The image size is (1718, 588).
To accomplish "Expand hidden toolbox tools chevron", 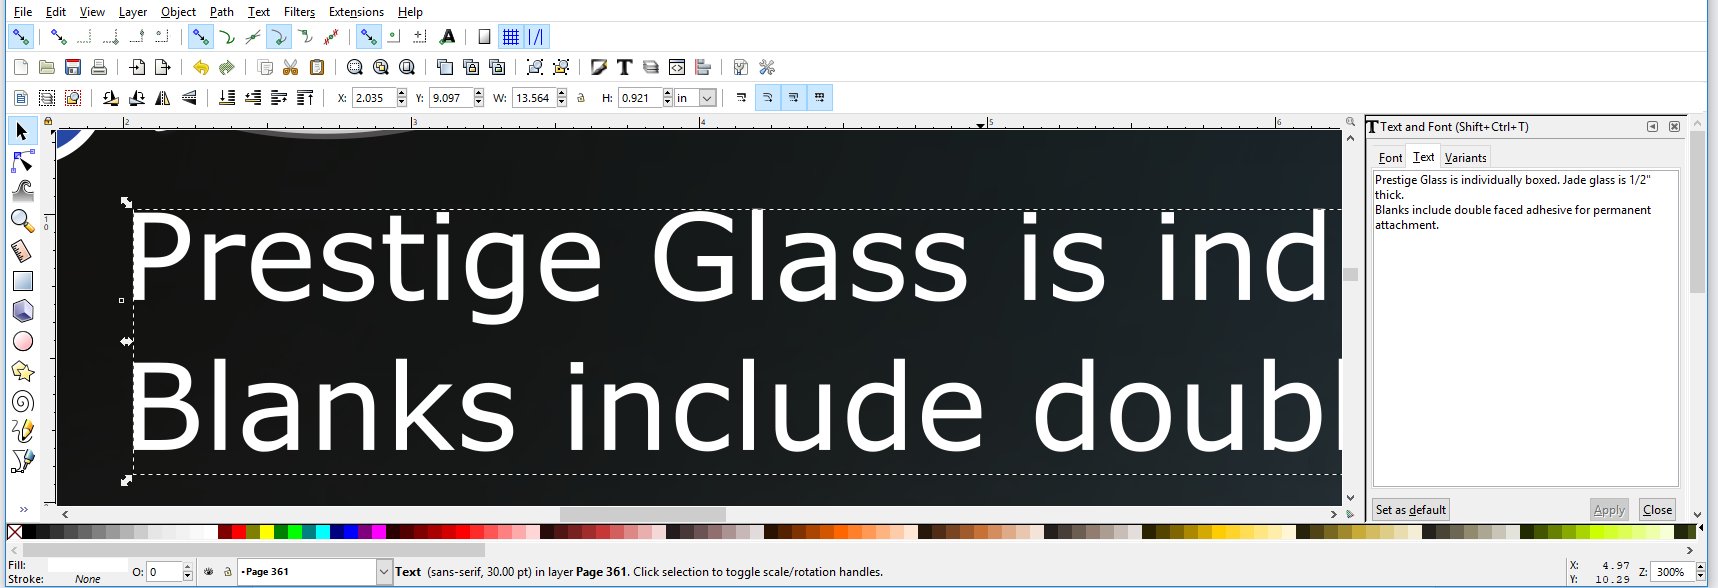I will [23, 509].
